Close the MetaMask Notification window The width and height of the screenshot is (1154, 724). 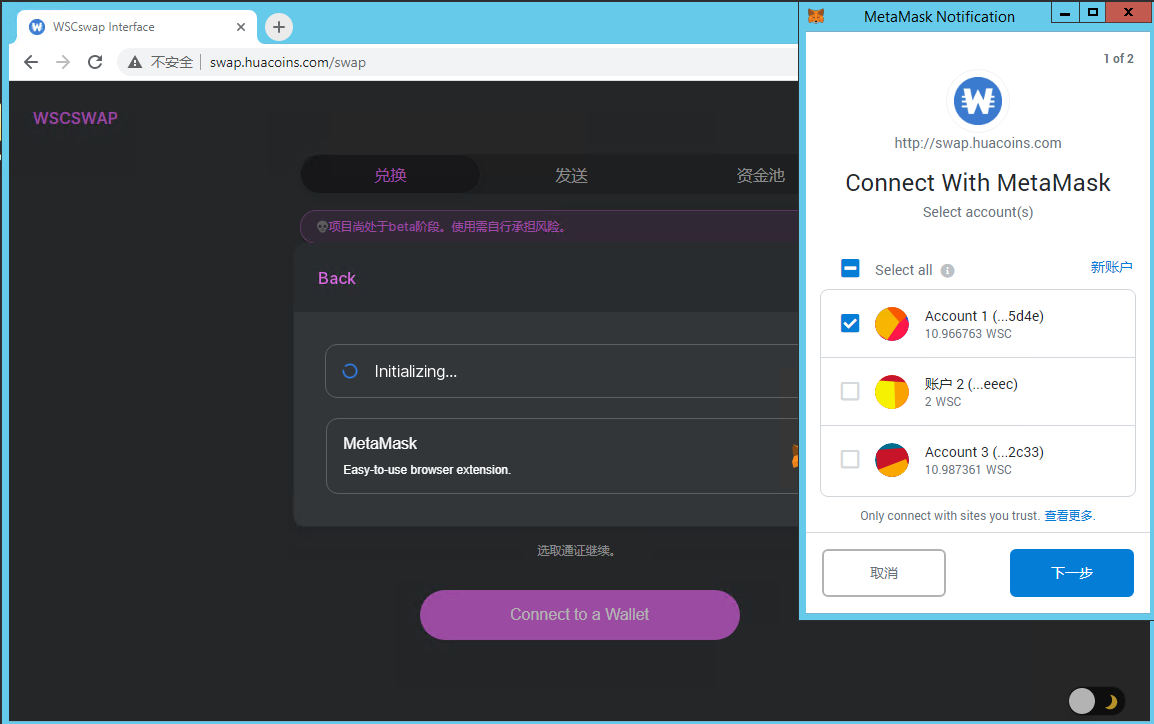coord(1129,13)
